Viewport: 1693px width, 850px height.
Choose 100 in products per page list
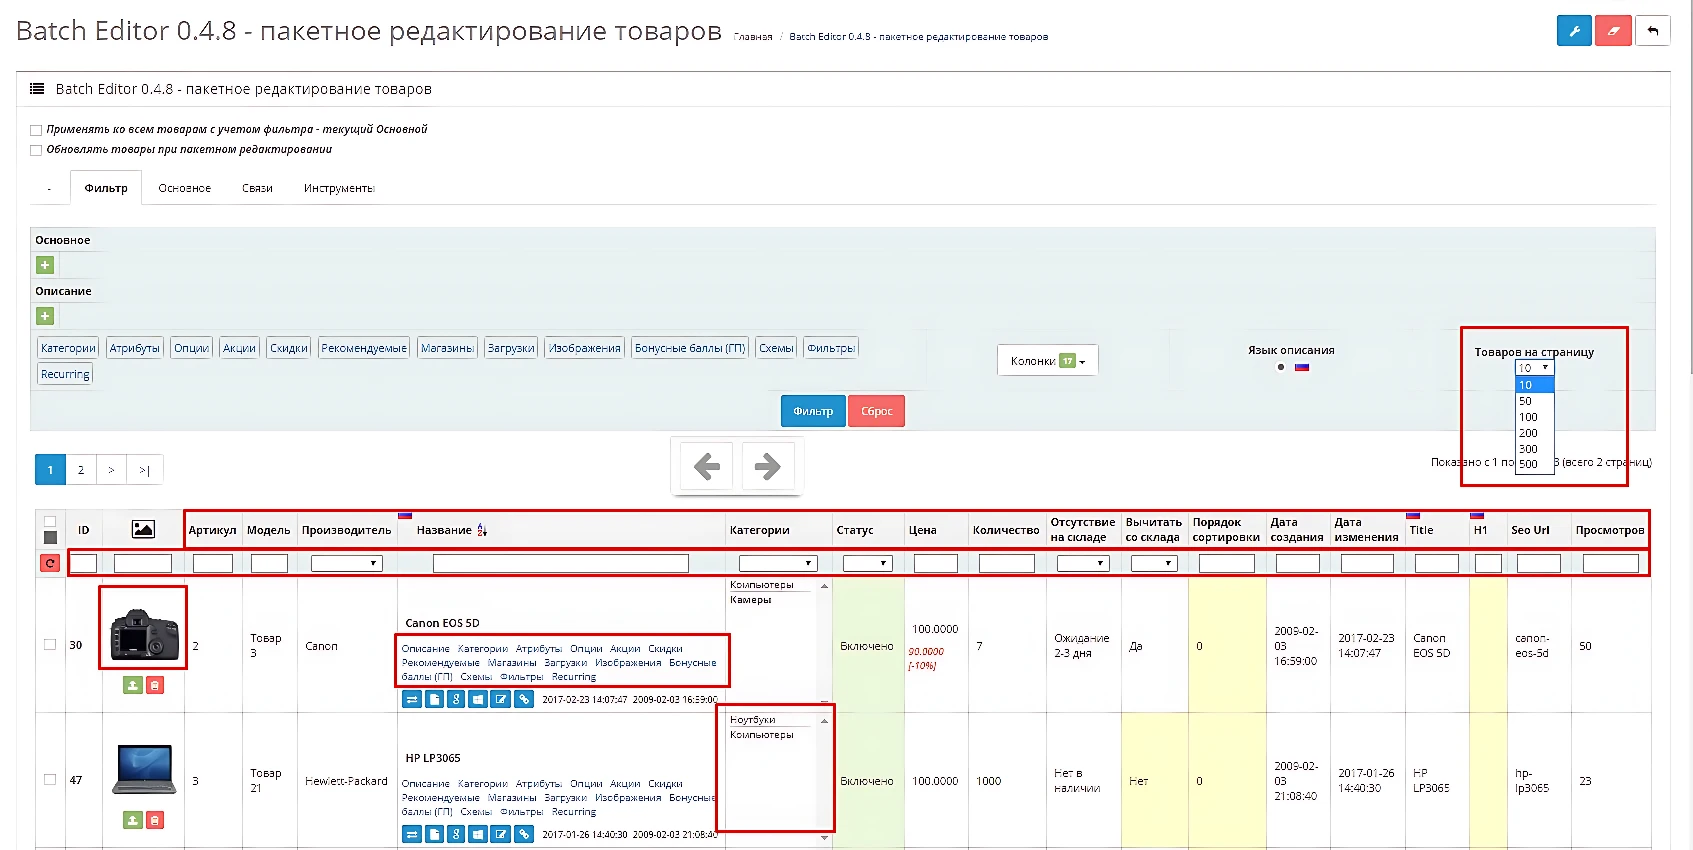tap(1534, 417)
